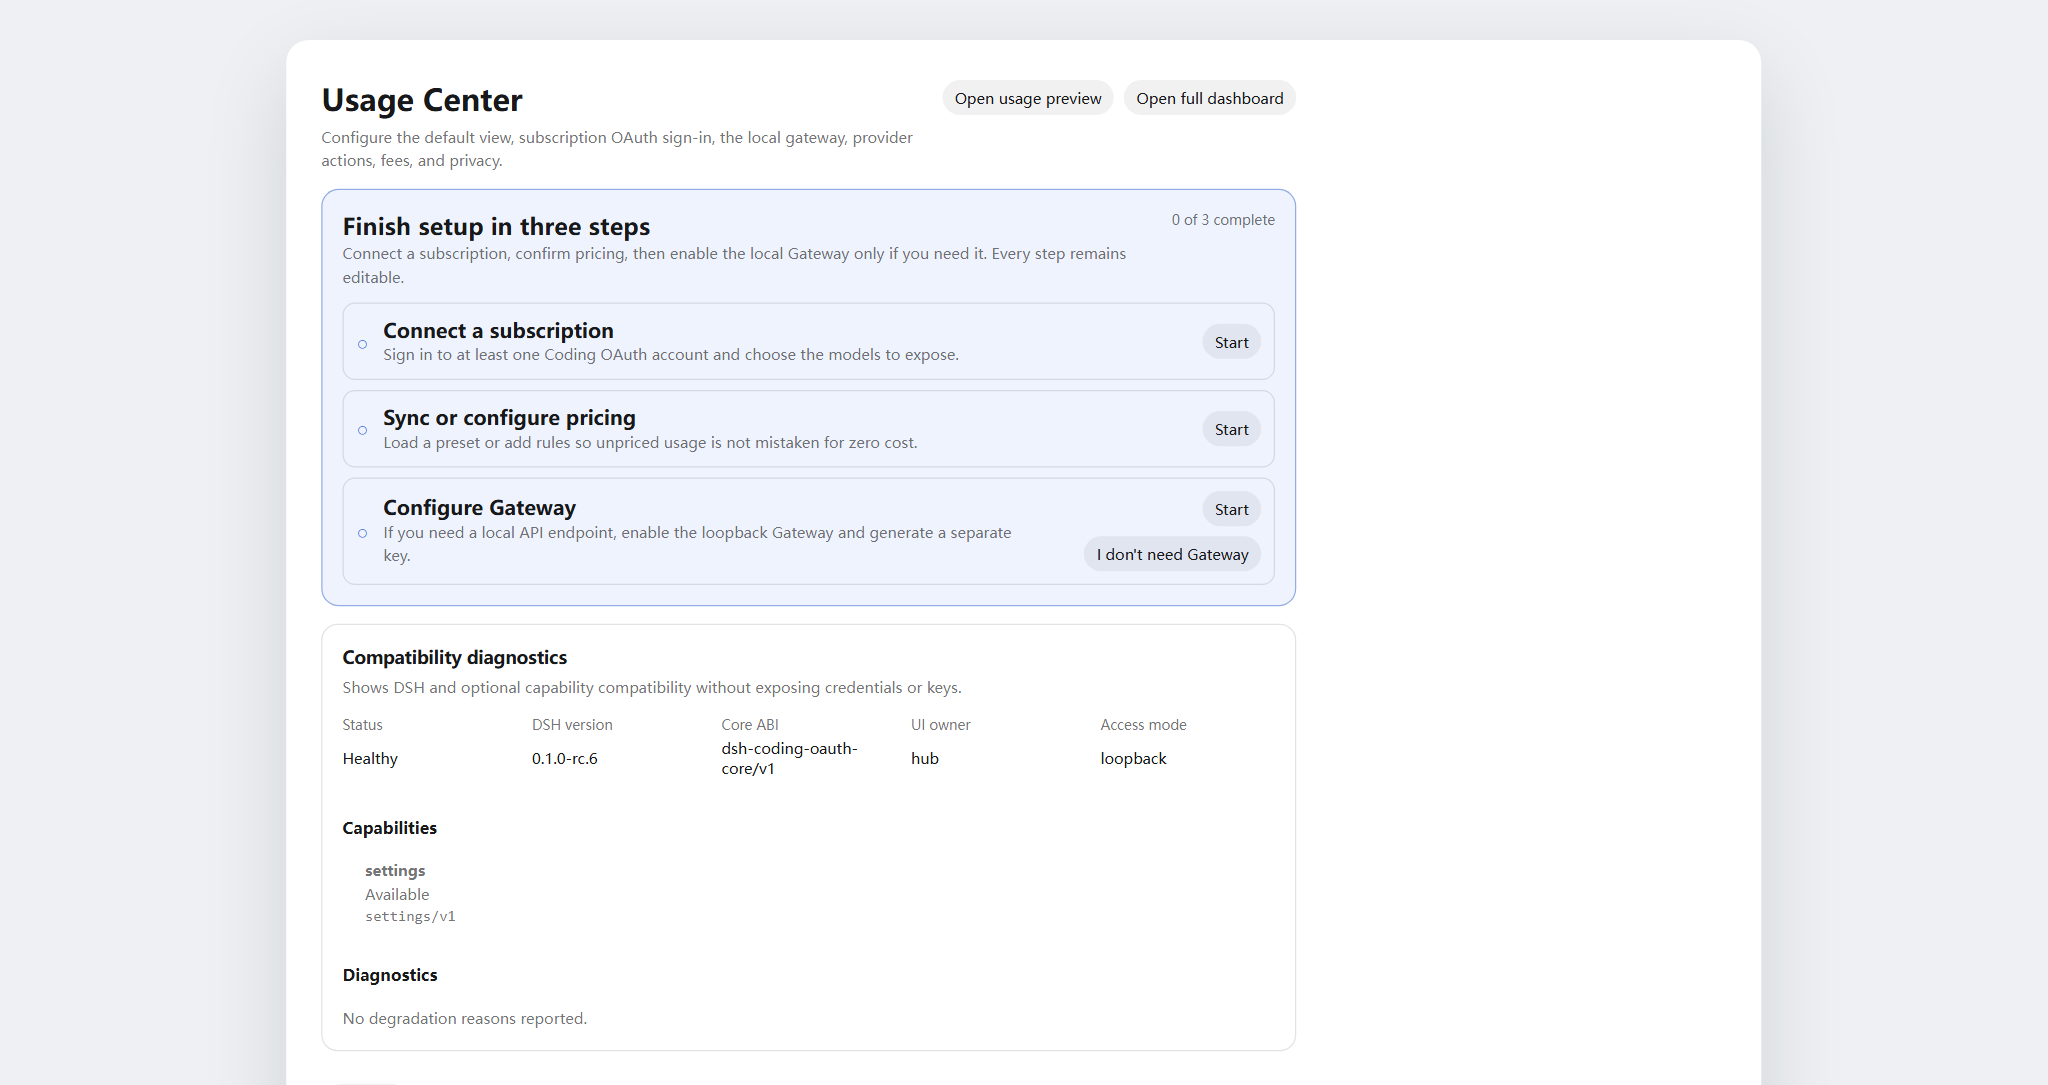Click the settings capability name
Screen dimensions: 2048x1085
[395, 870]
